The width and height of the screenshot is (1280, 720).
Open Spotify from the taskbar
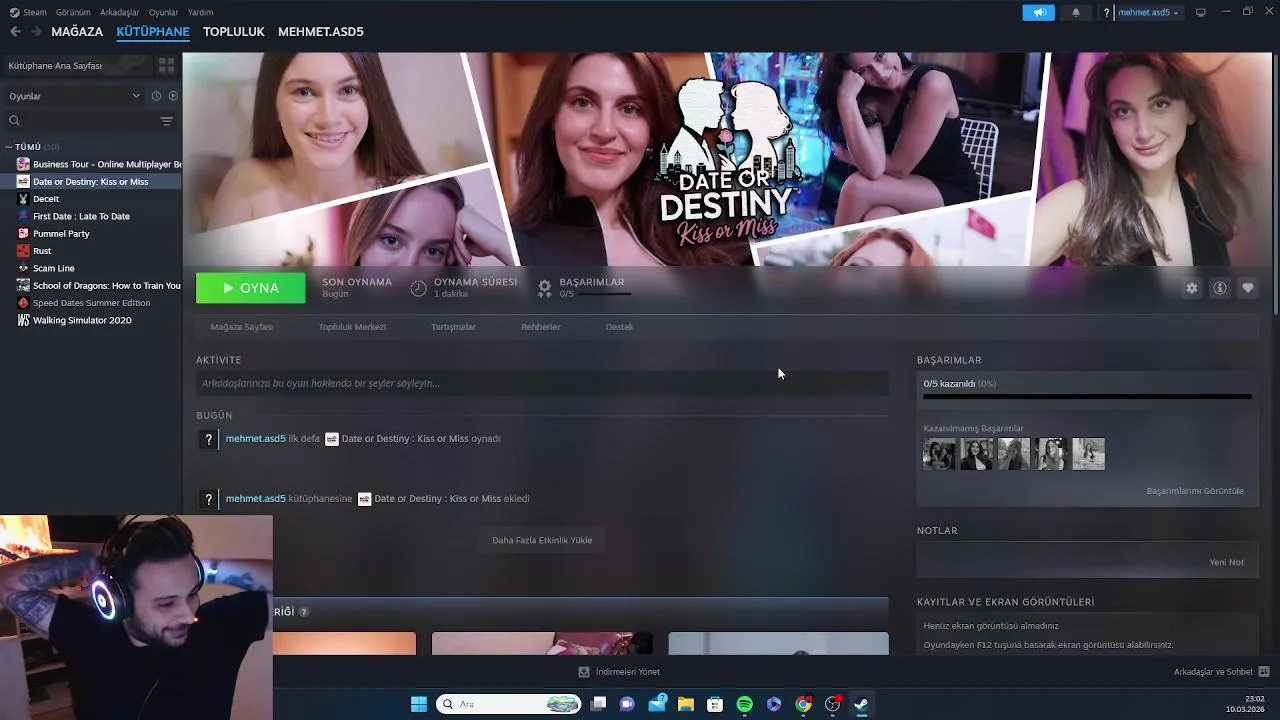click(x=744, y=704)
